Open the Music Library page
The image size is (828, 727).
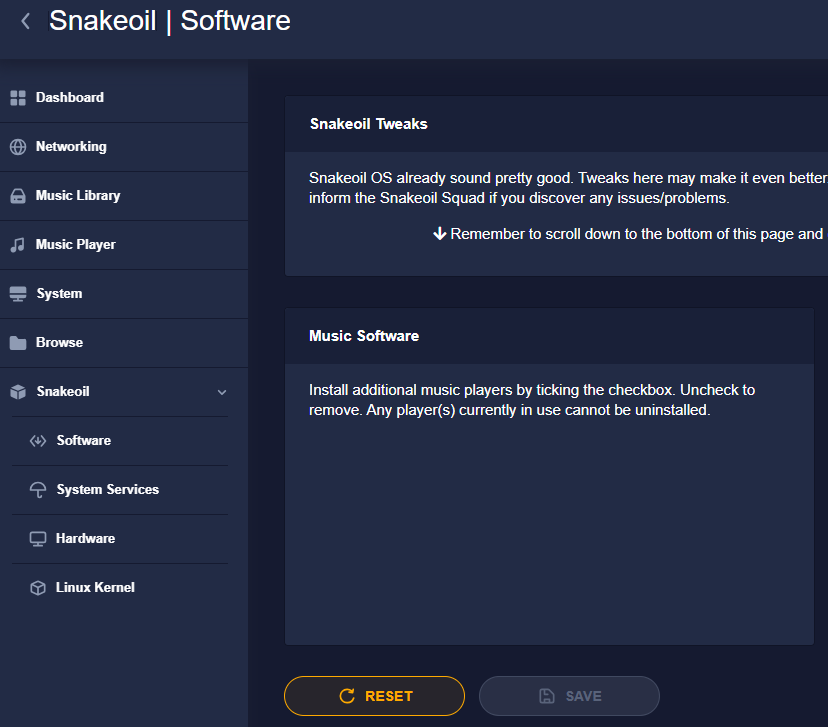point(124,196)
